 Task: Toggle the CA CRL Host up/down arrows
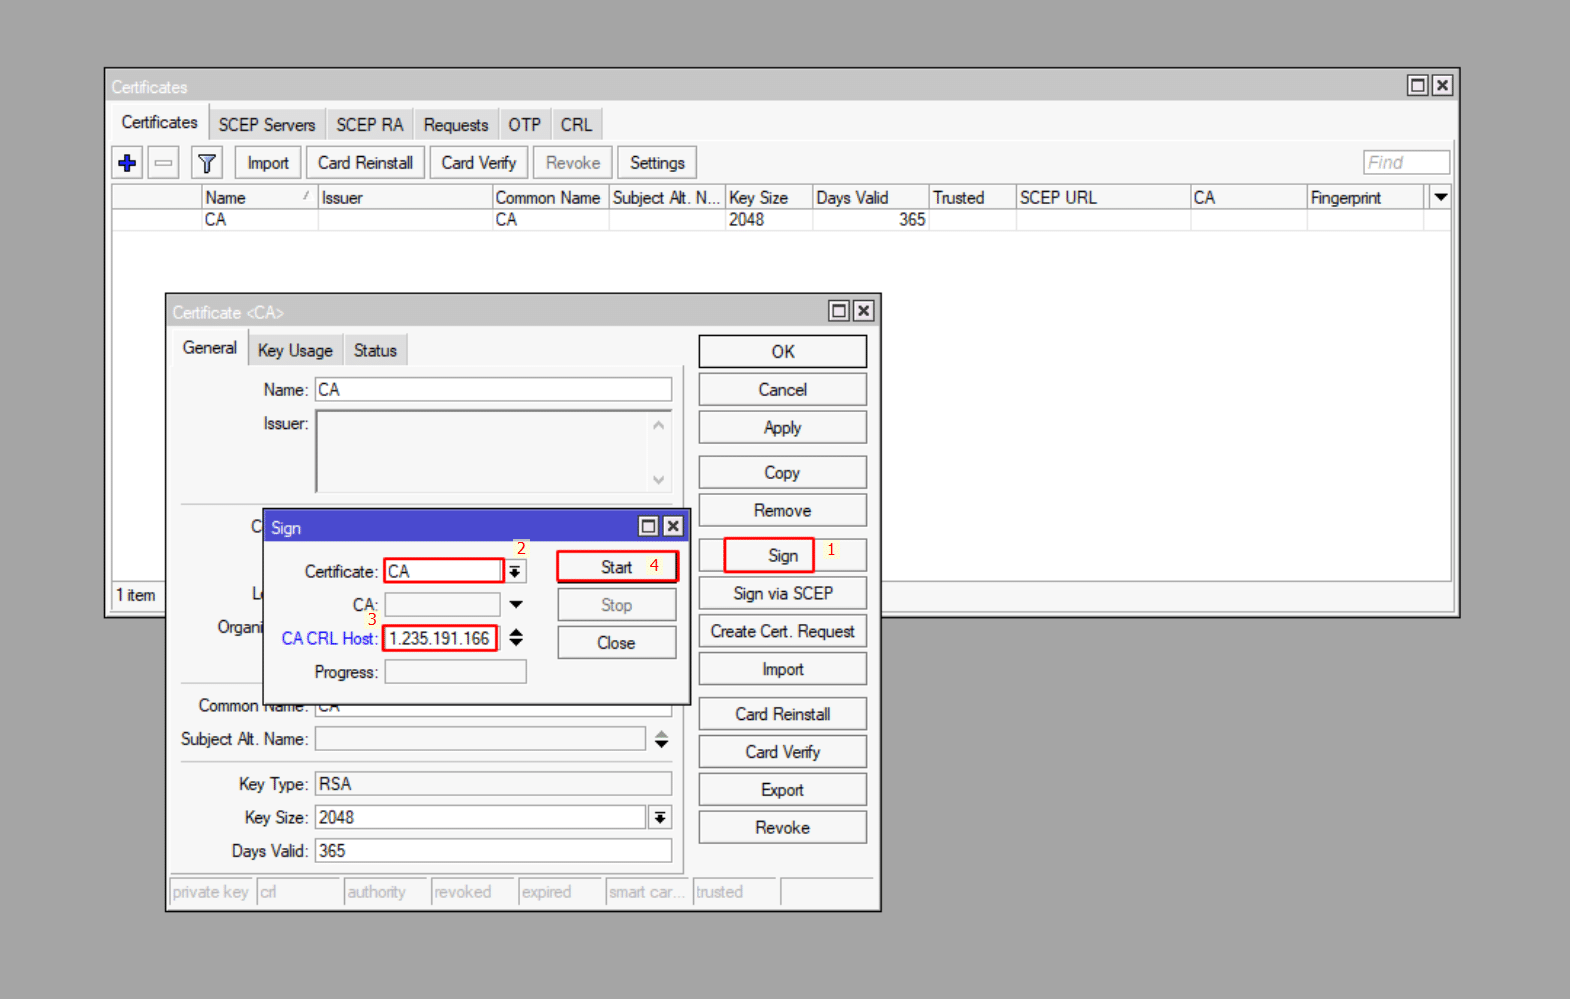(516, 638)
